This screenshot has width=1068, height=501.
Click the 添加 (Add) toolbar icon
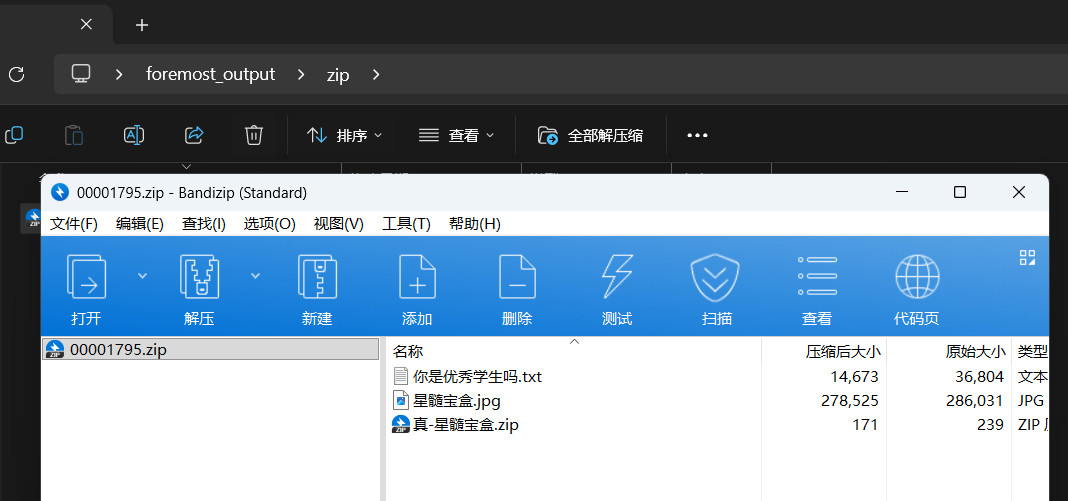pos(417,276)
